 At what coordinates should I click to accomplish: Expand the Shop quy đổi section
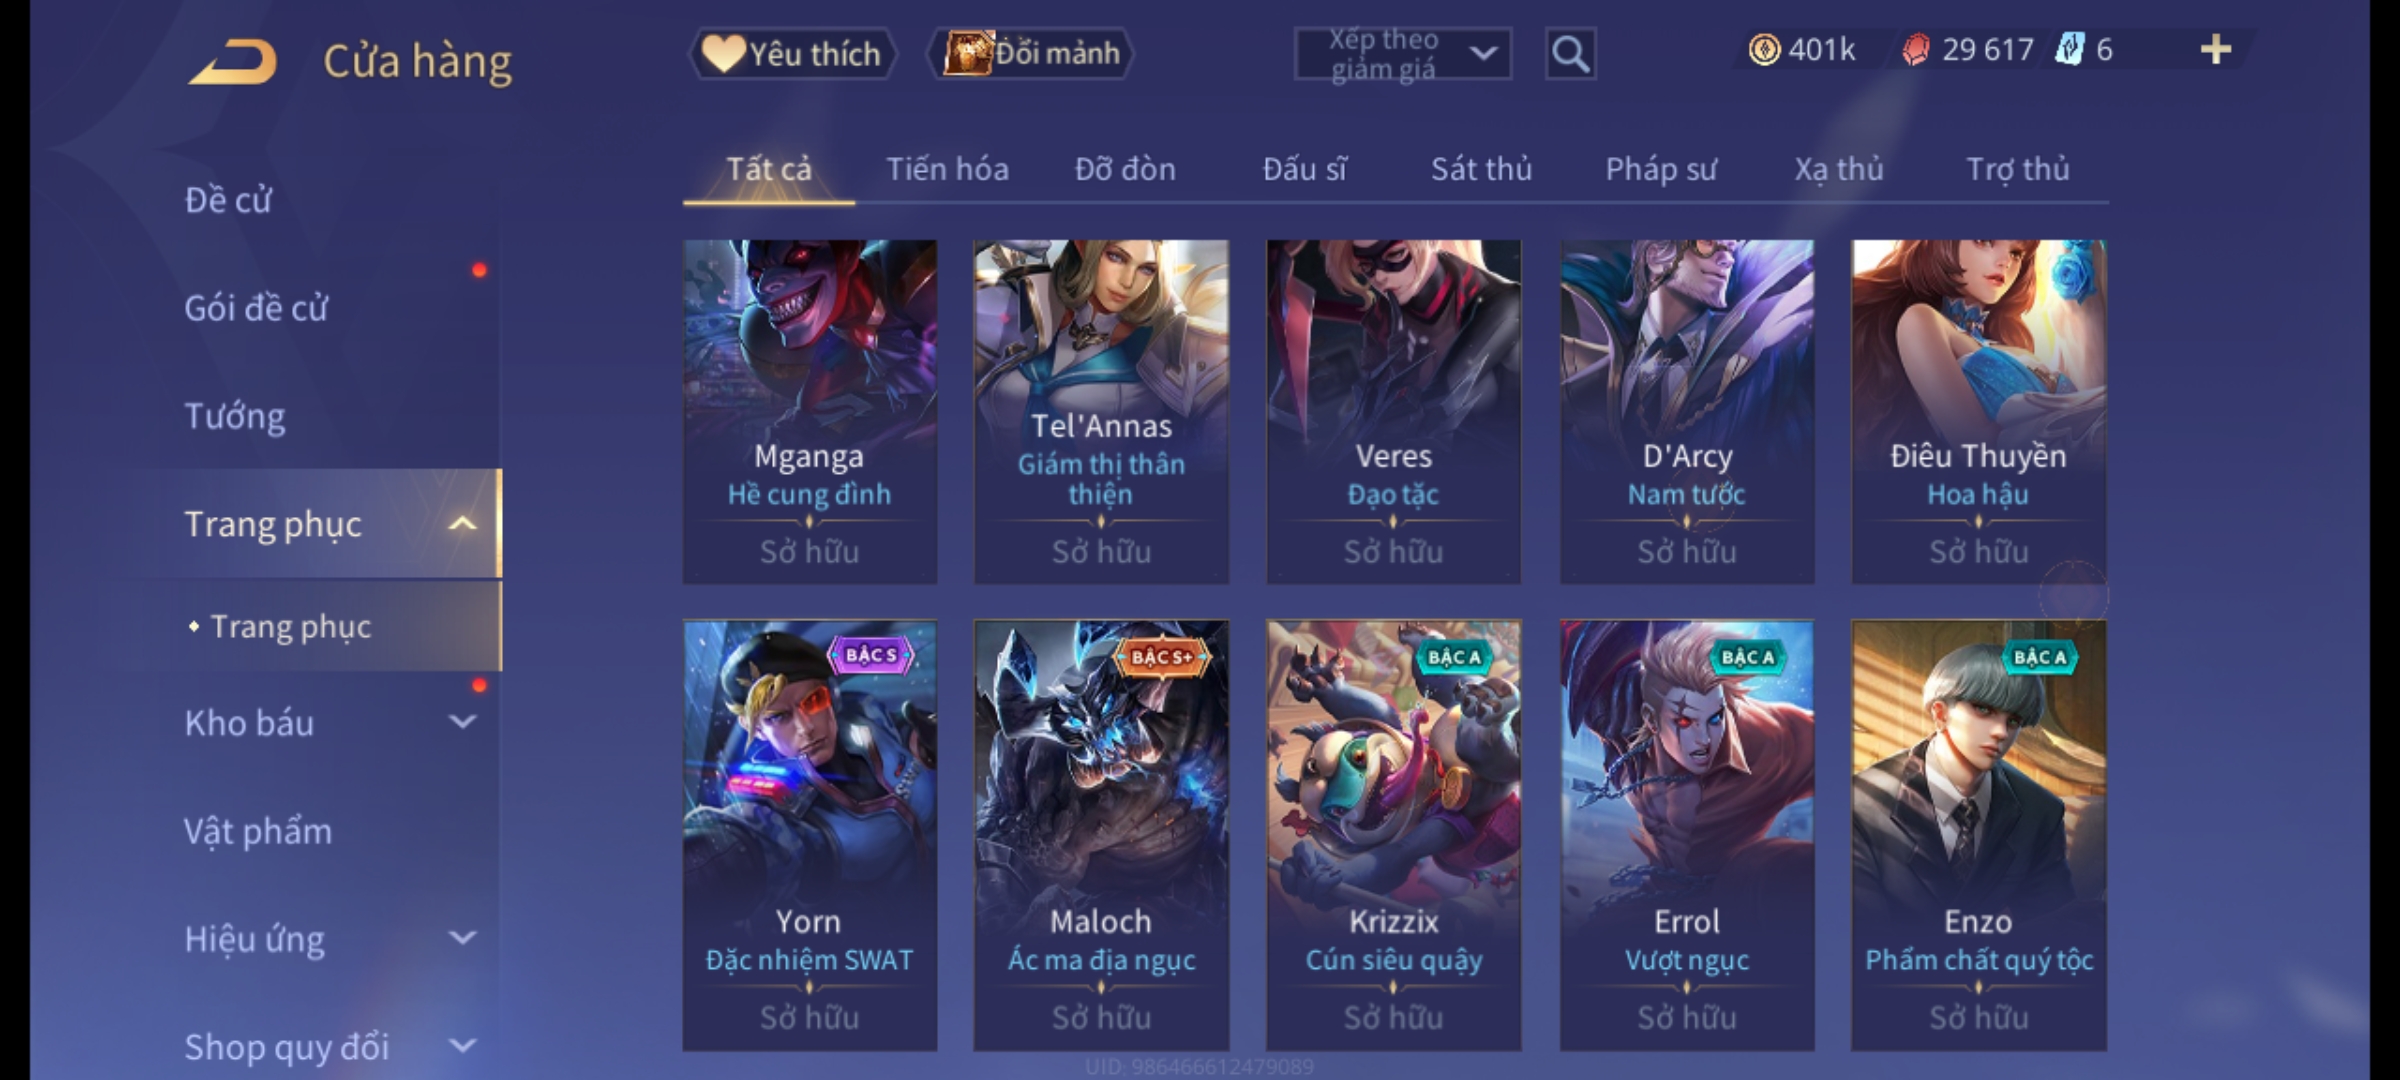click(462, 1045)
